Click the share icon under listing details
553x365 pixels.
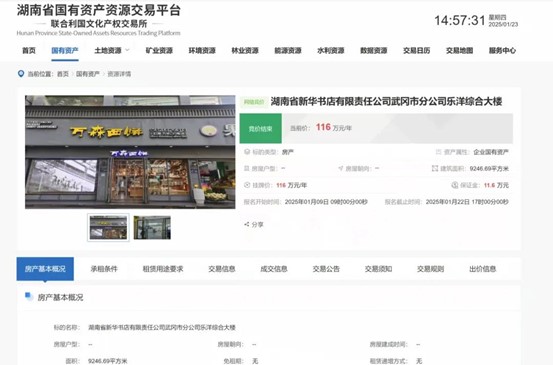[x=247, y=224]
